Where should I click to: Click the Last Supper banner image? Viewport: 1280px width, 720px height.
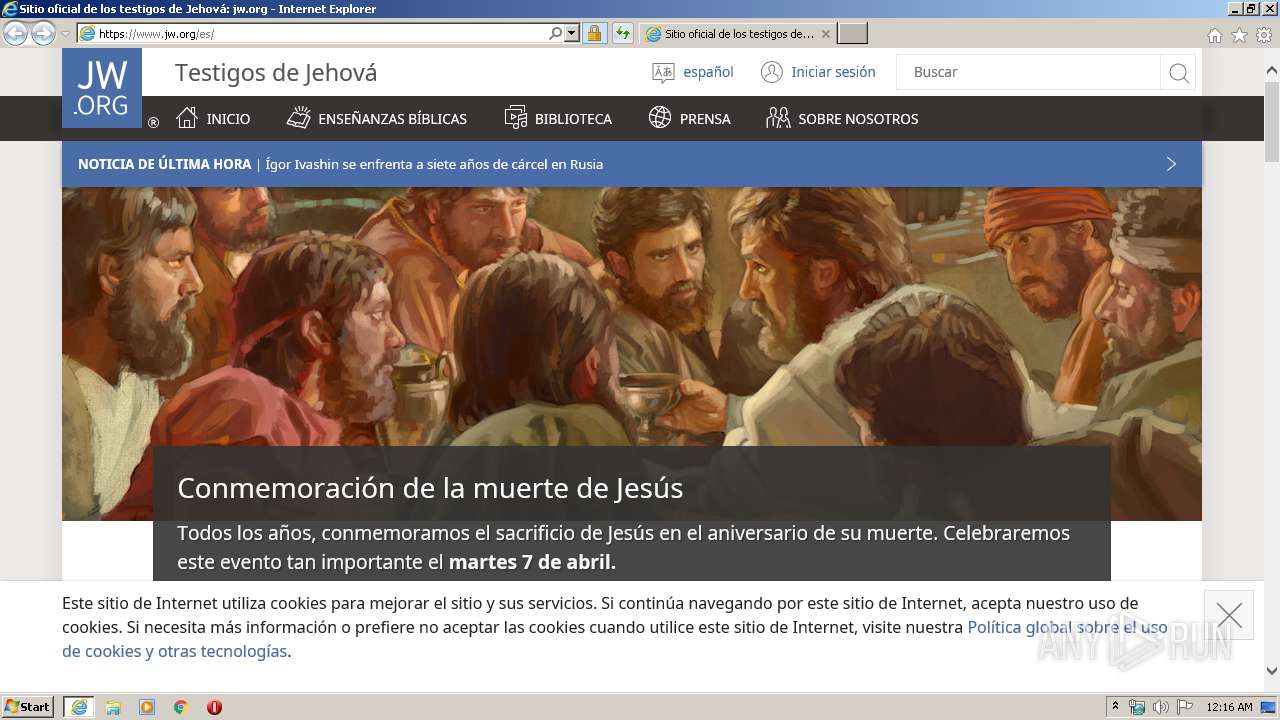coord(632,316)
